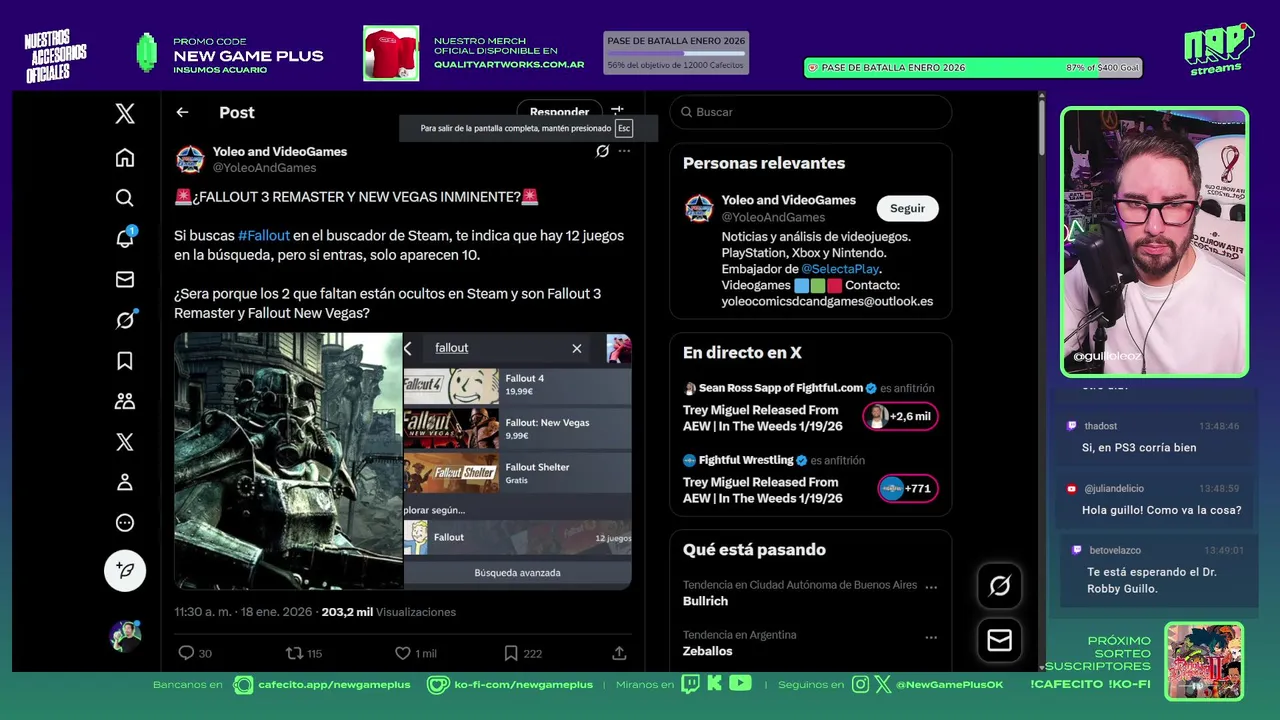This screenshot has height=720, width=1280.
Task: Open account avatar at sidebar bottom
Action: pos(125,636)
